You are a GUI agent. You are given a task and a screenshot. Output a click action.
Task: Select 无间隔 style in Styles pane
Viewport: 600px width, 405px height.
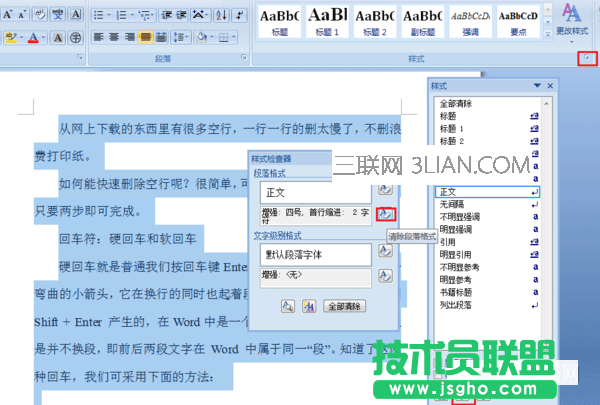click(x=488, y=204)
